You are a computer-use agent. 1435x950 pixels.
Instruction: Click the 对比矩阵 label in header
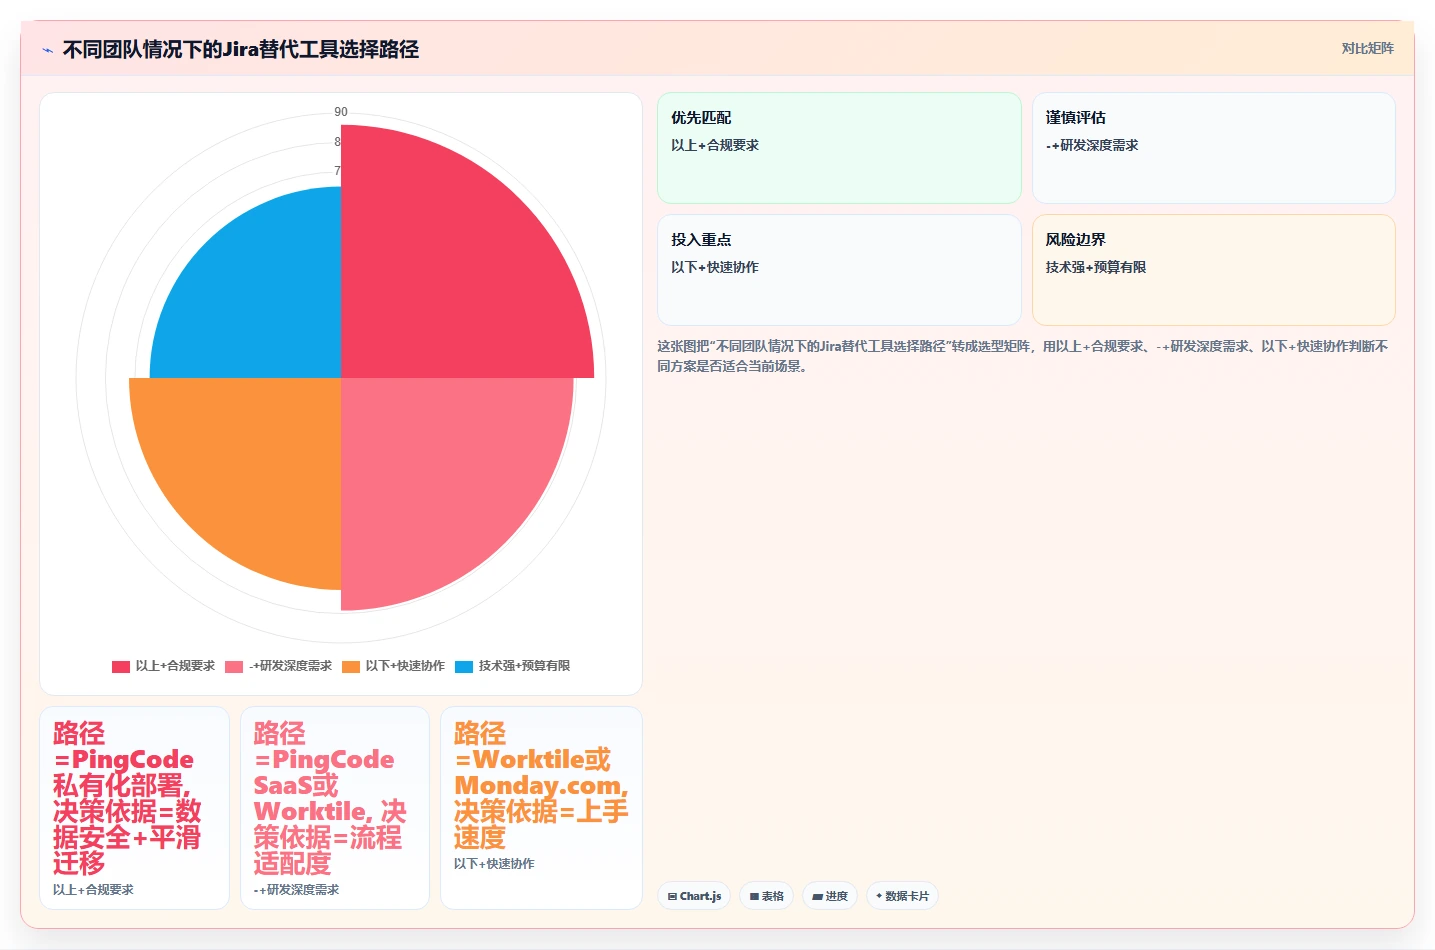click(x=1367, y=49)
